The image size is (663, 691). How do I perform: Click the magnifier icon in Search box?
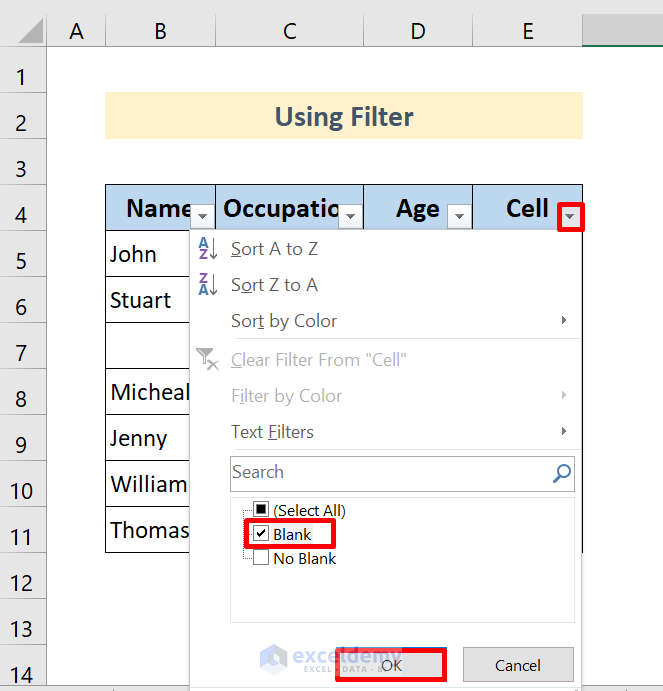pyautogui.click(x=562, y=473)
